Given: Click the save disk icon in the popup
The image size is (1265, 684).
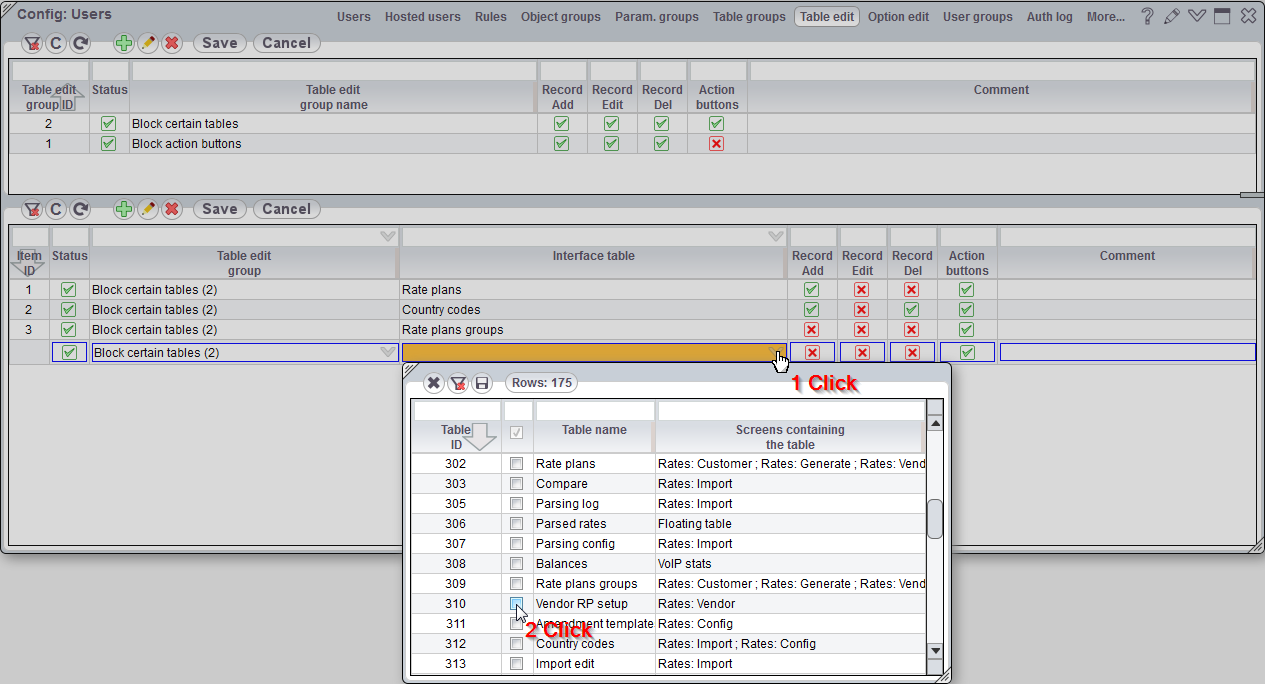Looking at the screenshot, I should (483, 383).
